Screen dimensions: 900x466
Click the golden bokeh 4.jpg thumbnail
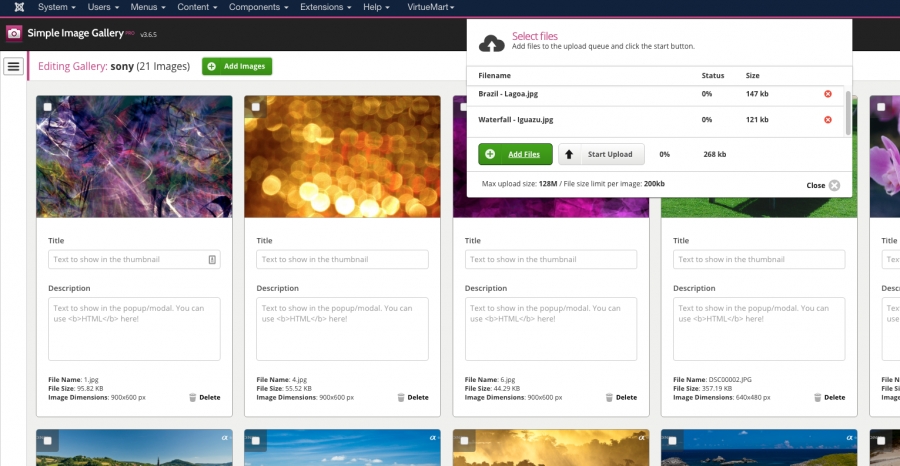click(343, 157)
